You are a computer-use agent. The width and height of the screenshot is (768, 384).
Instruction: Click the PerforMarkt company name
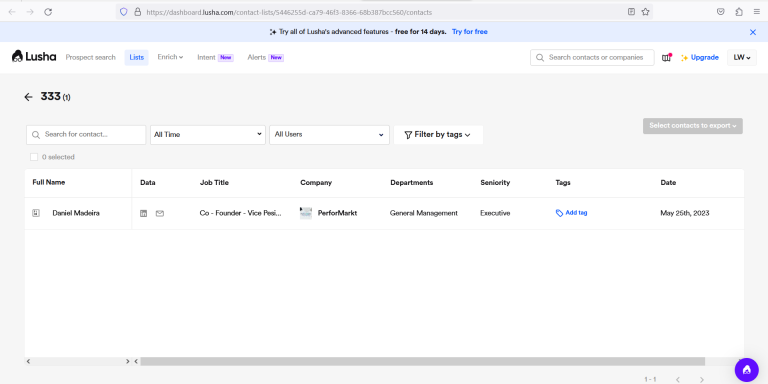point(337,213)
